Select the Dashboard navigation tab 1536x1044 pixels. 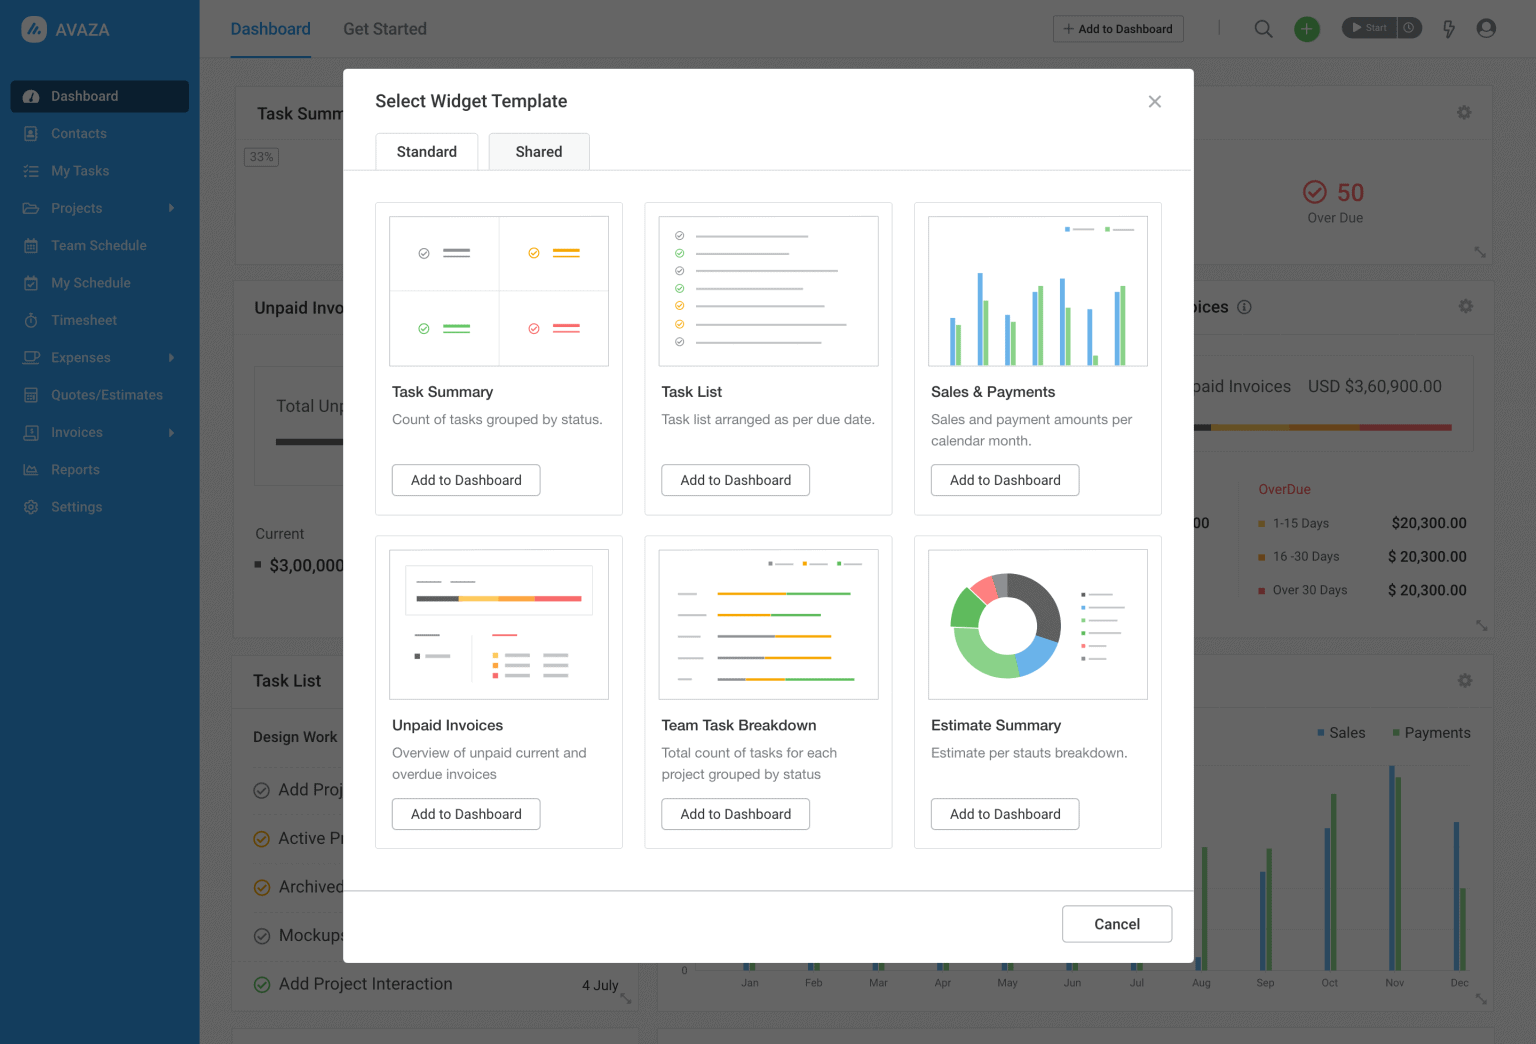(270, 29)
